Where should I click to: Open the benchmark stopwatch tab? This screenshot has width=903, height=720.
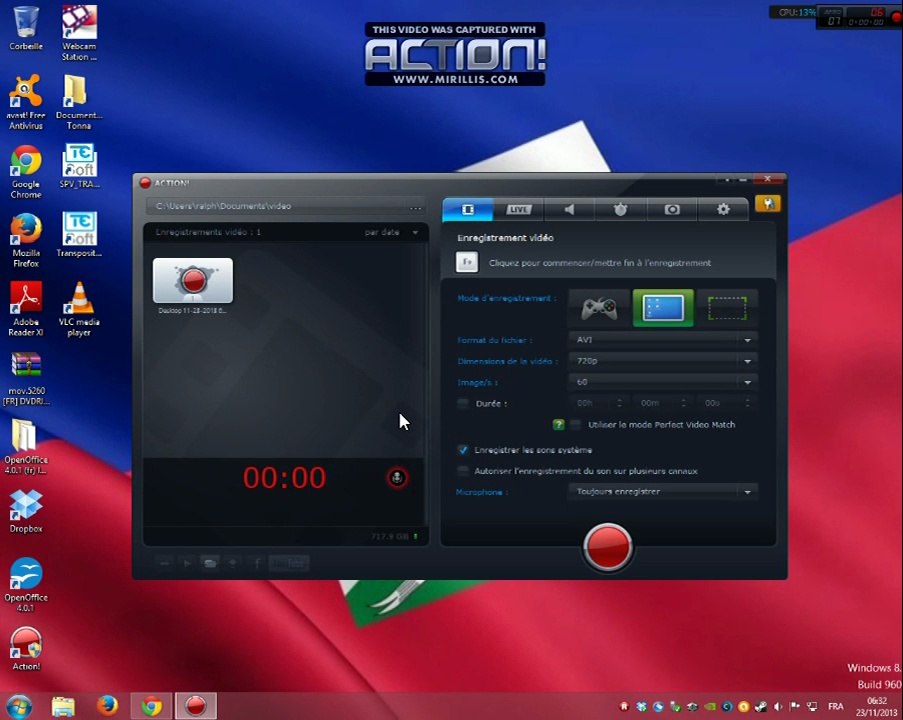pyautogui.click(x=620, y=210)
